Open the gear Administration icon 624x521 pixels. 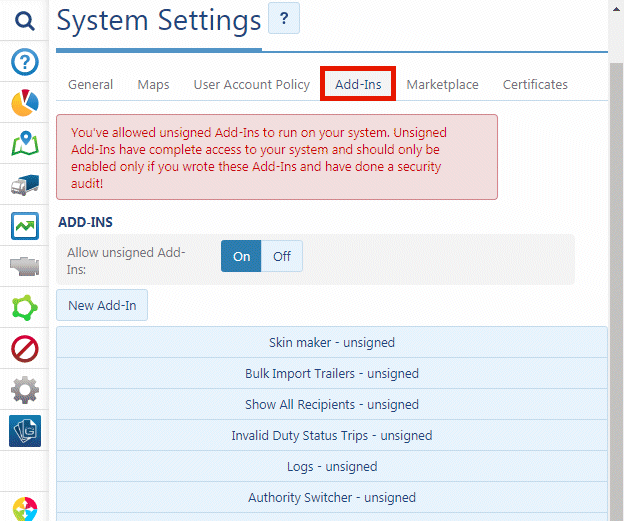pos(25,389)
